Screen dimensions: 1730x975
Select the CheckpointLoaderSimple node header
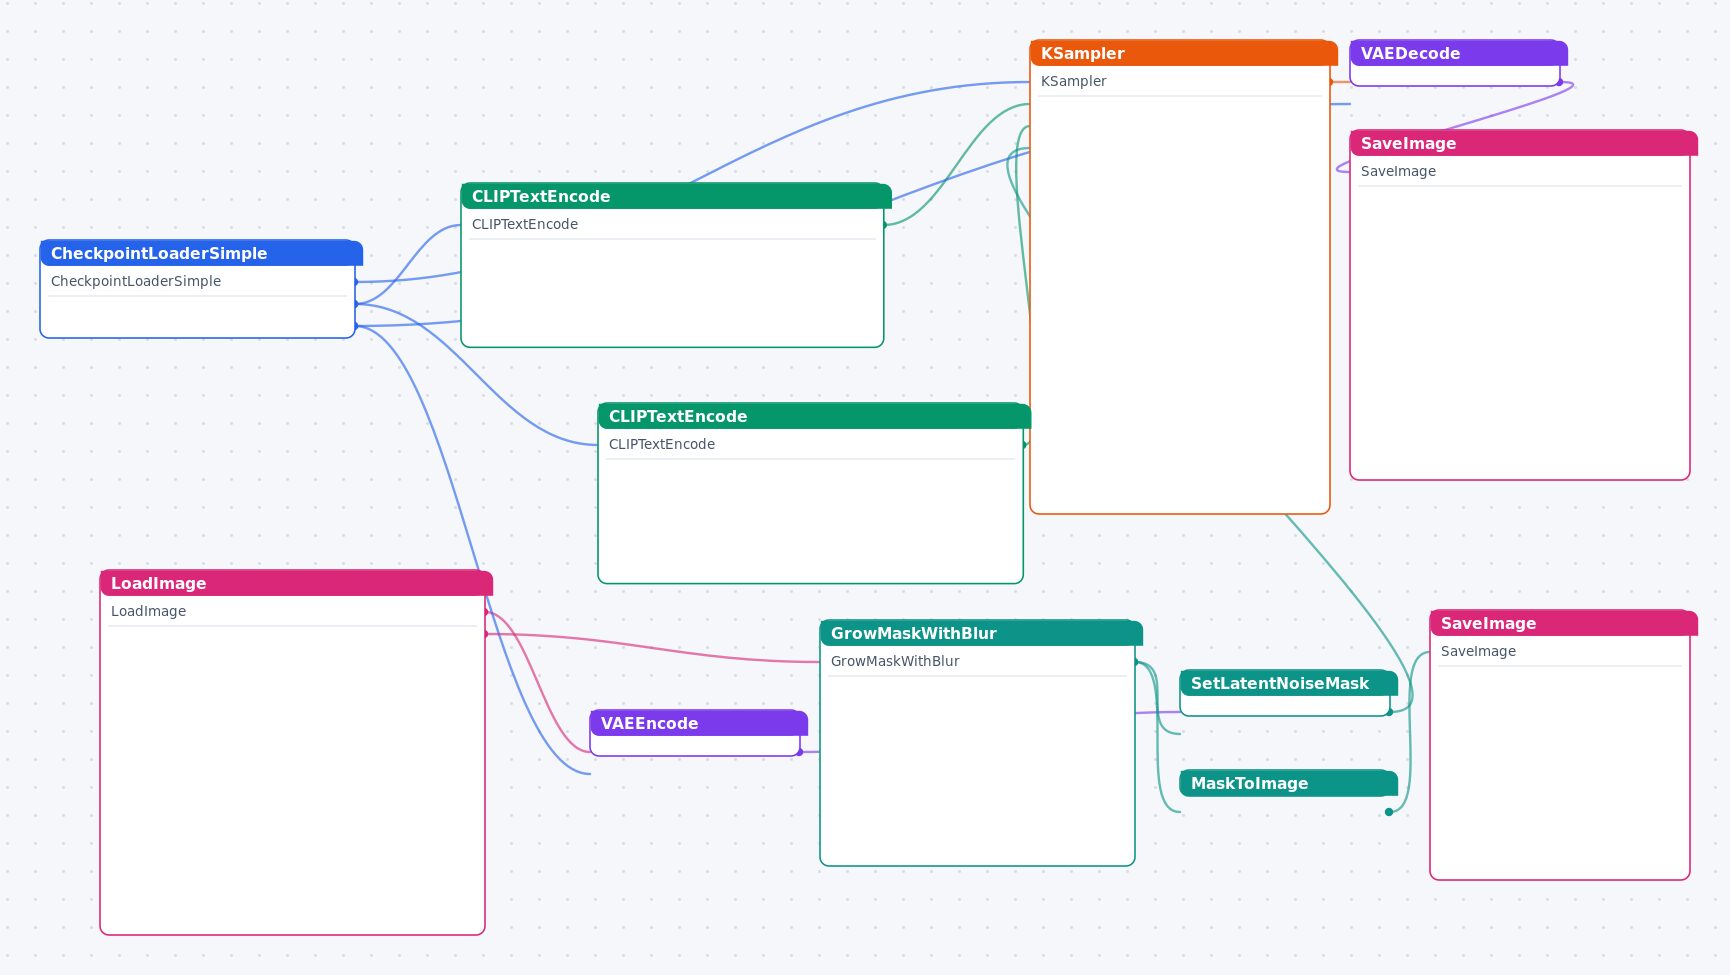tap(201, 253)
